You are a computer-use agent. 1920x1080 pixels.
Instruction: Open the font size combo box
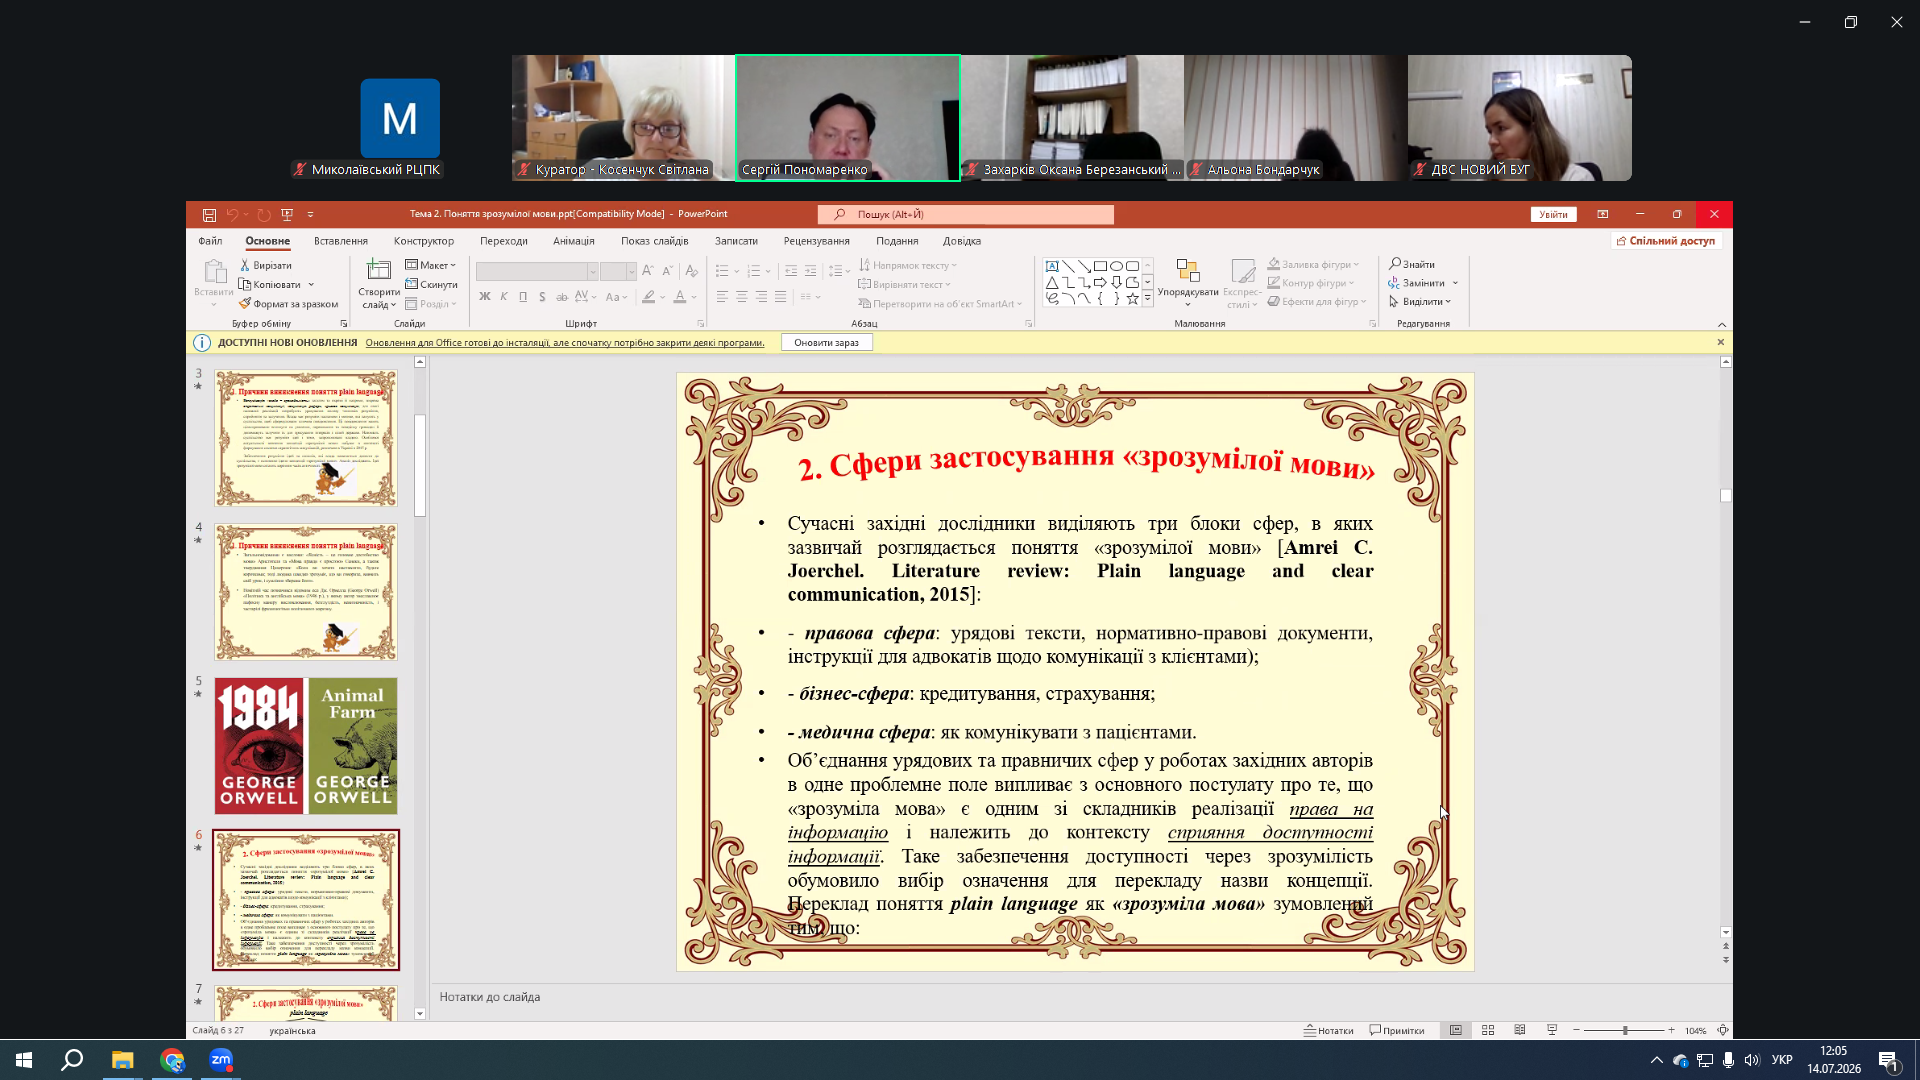coord(618,271)
